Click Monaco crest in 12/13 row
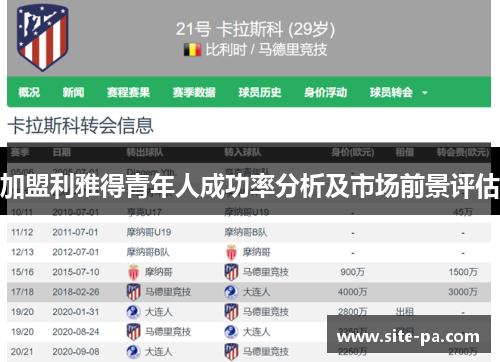 231,252
